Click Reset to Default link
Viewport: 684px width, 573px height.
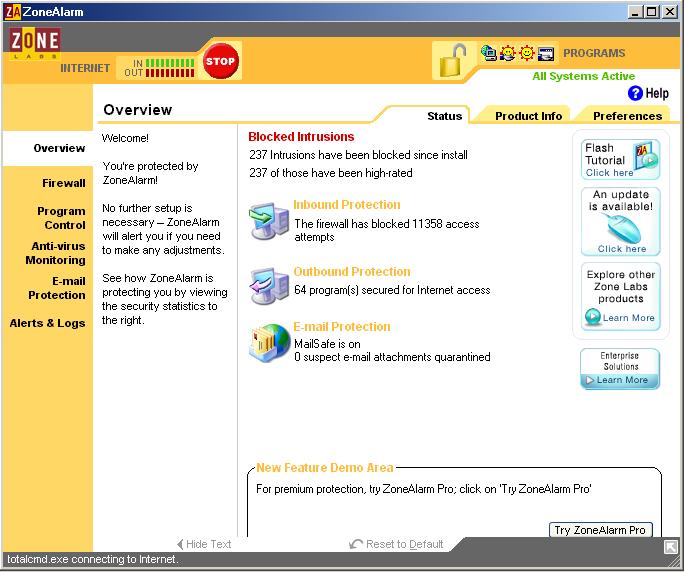point(404,544)
